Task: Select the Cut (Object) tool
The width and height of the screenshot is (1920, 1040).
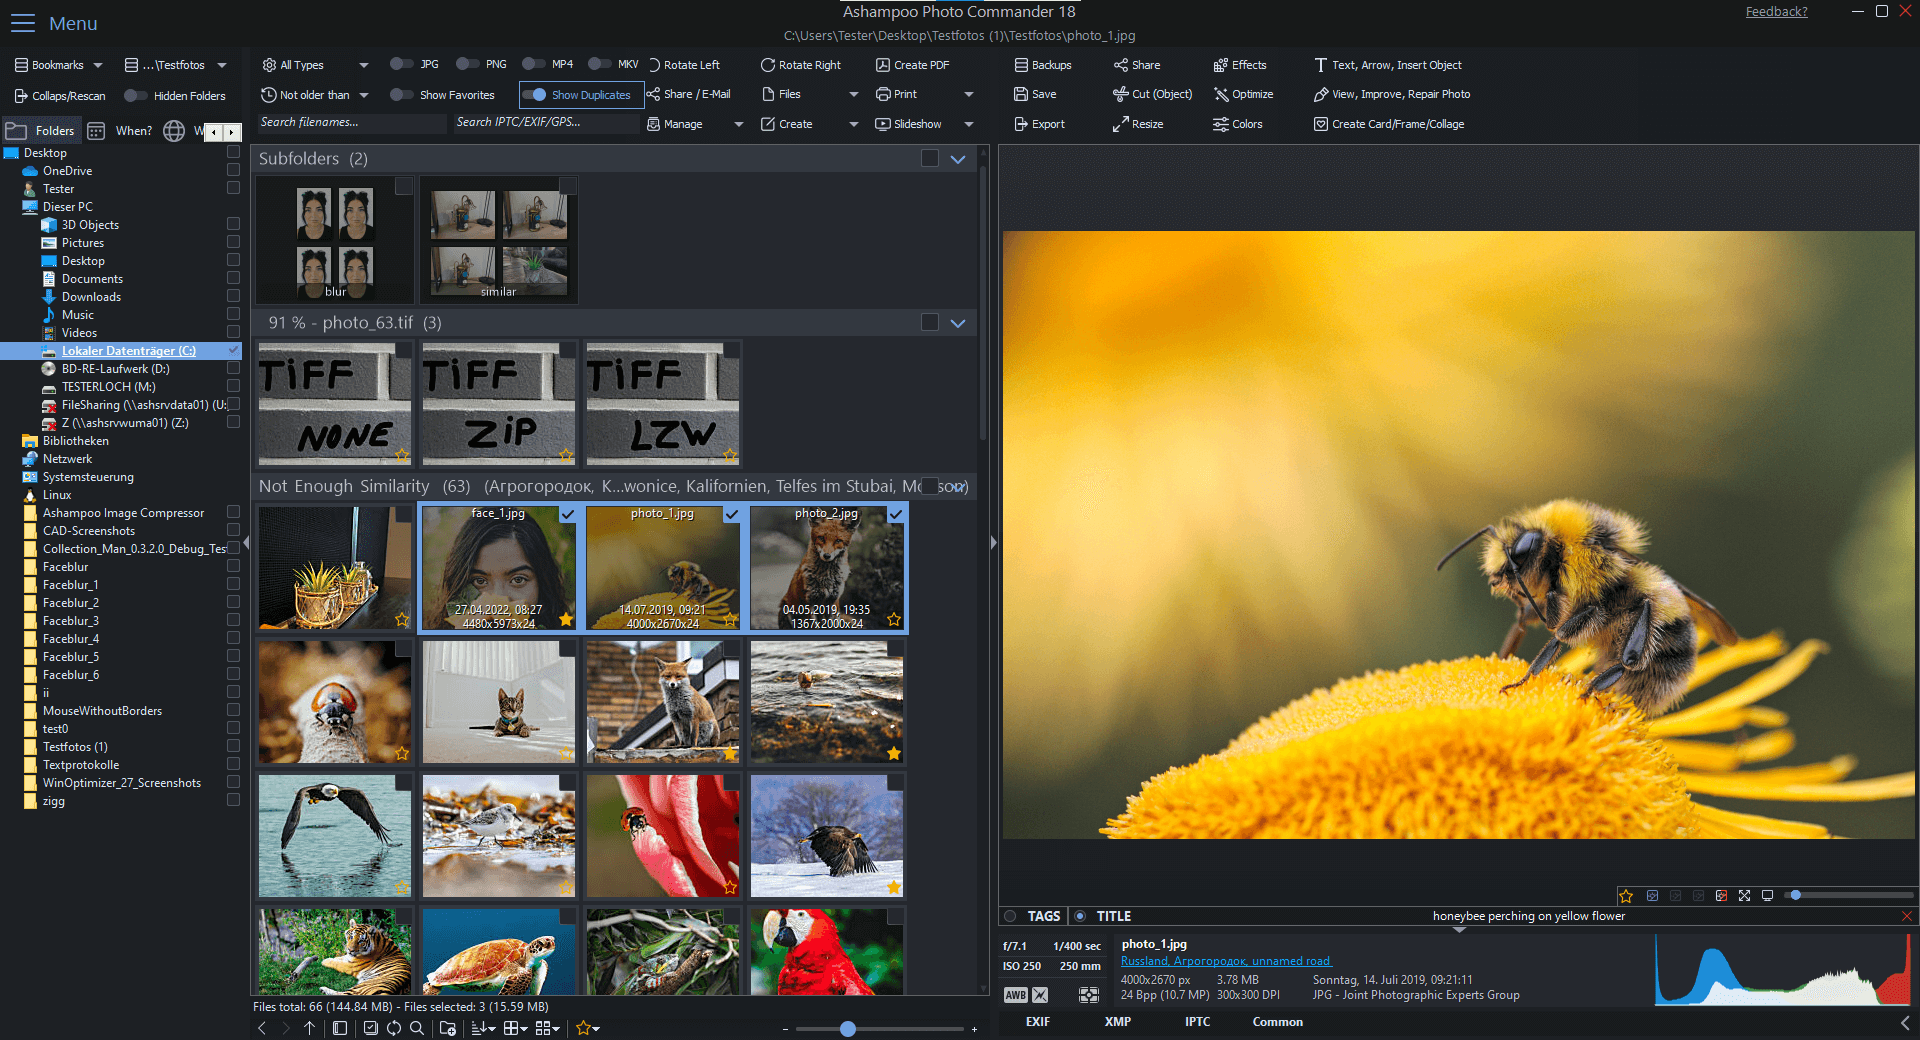Action: point(1152,94)
